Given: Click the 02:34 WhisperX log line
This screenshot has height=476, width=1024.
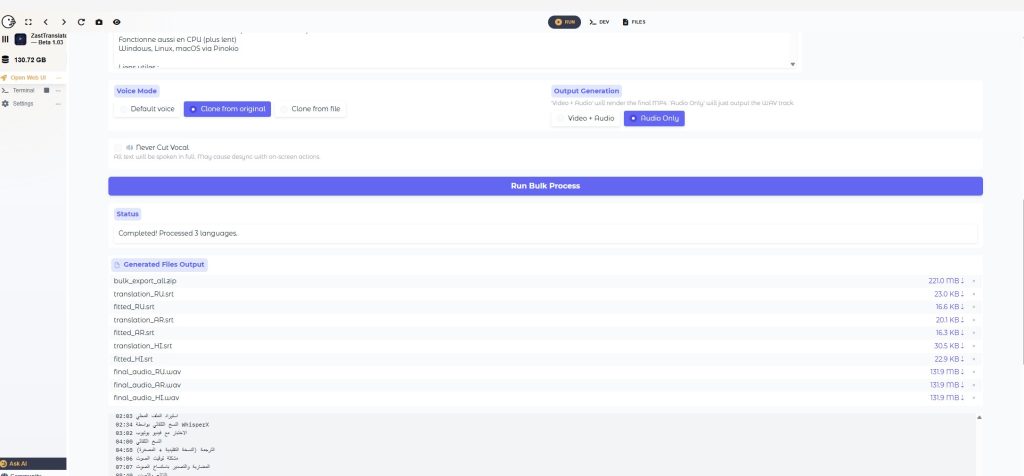Looking at the screenshot, I should (163, 424).
